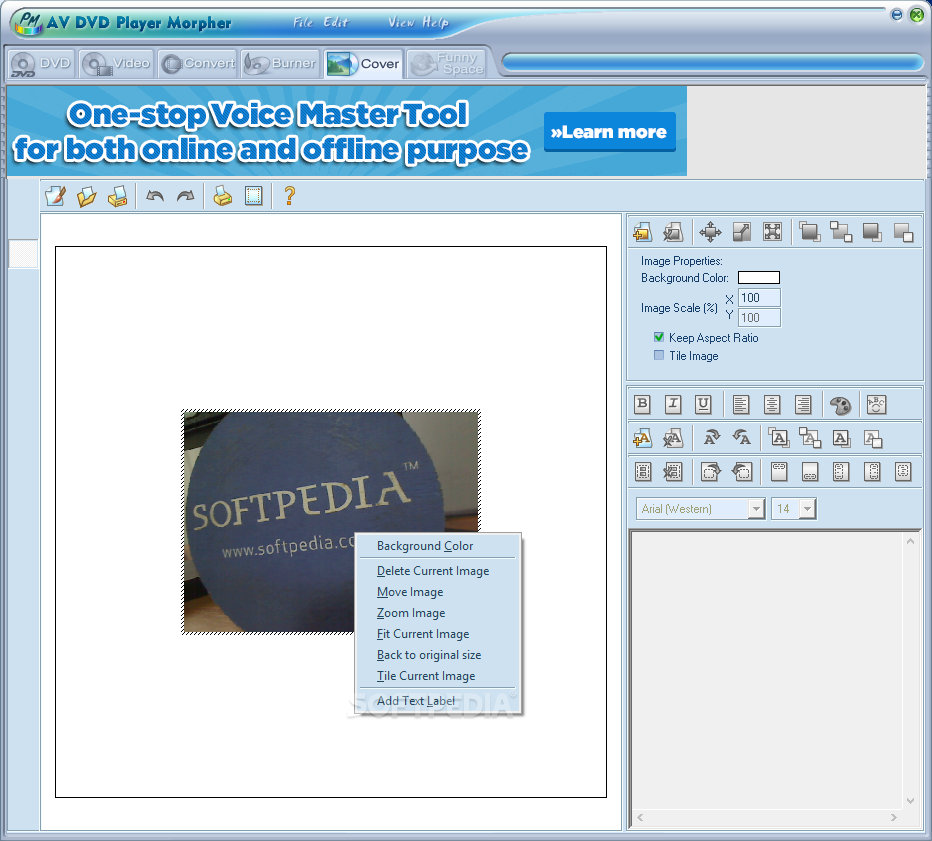Click the Learn more banner button
Image resolution: width=932 pixels, height=841 pixels.
point(609,132)
